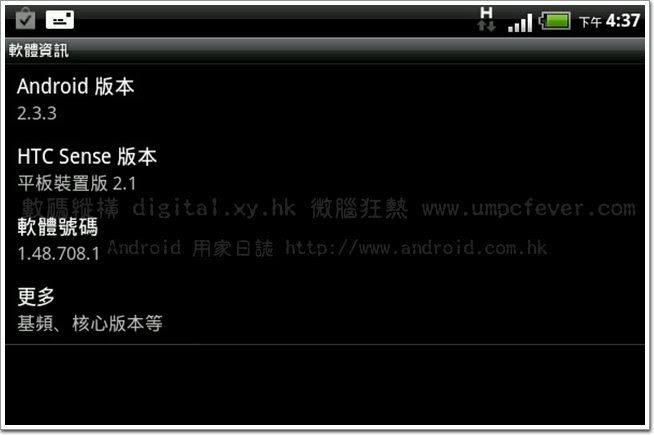Tap the 1.48.708.1 software number
The height and width of the screenshot is (435, 654).
tap(58, 253)
